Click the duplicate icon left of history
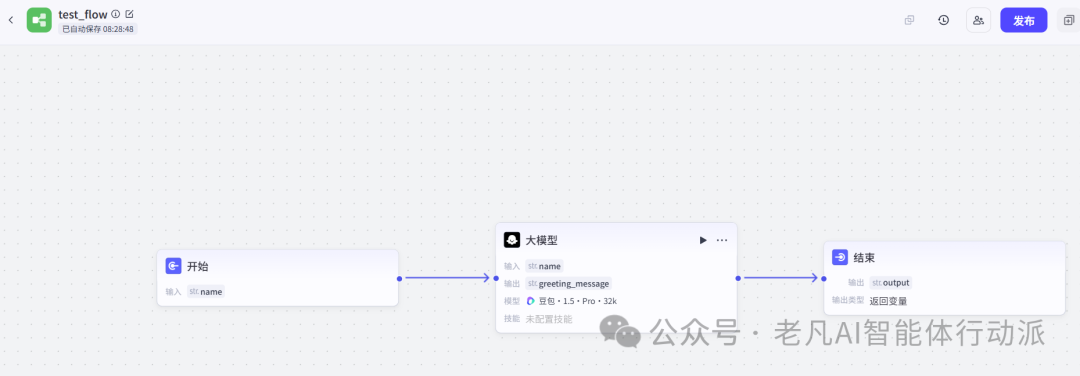The height and width of the screenshot is (376, 1080). (x=909, y=20)
